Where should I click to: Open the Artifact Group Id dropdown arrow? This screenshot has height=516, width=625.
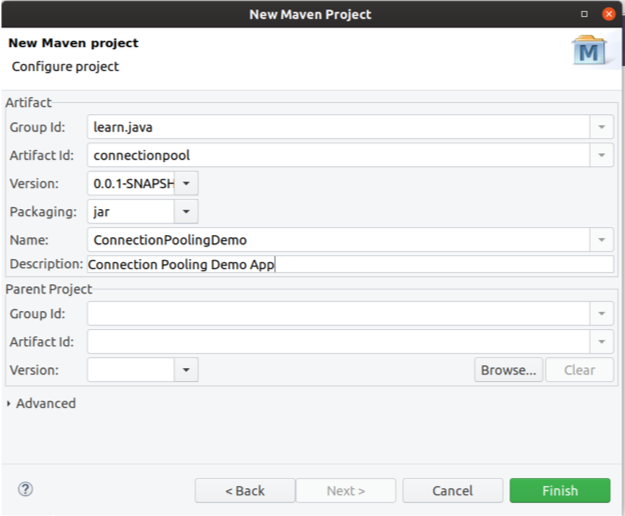pos(601,127)
